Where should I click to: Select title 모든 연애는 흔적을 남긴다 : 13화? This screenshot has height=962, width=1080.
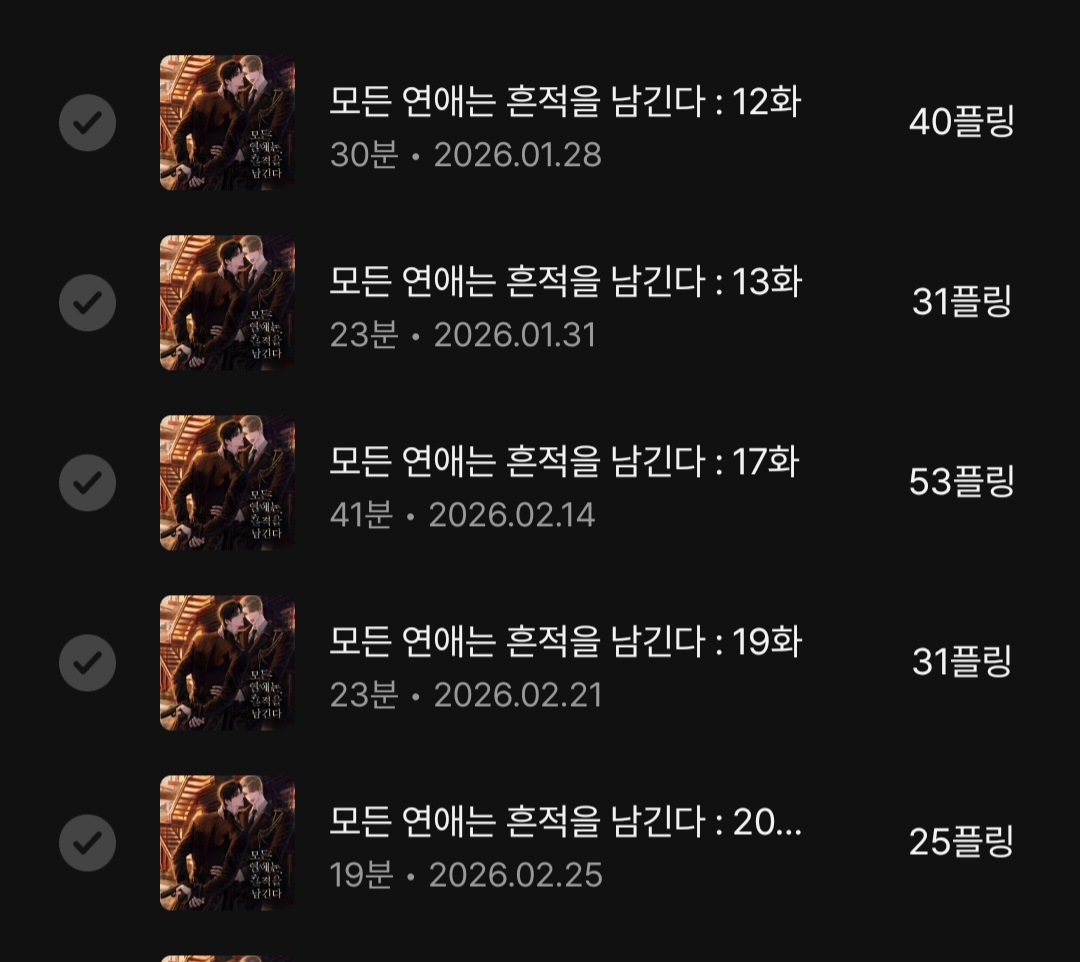565,282
